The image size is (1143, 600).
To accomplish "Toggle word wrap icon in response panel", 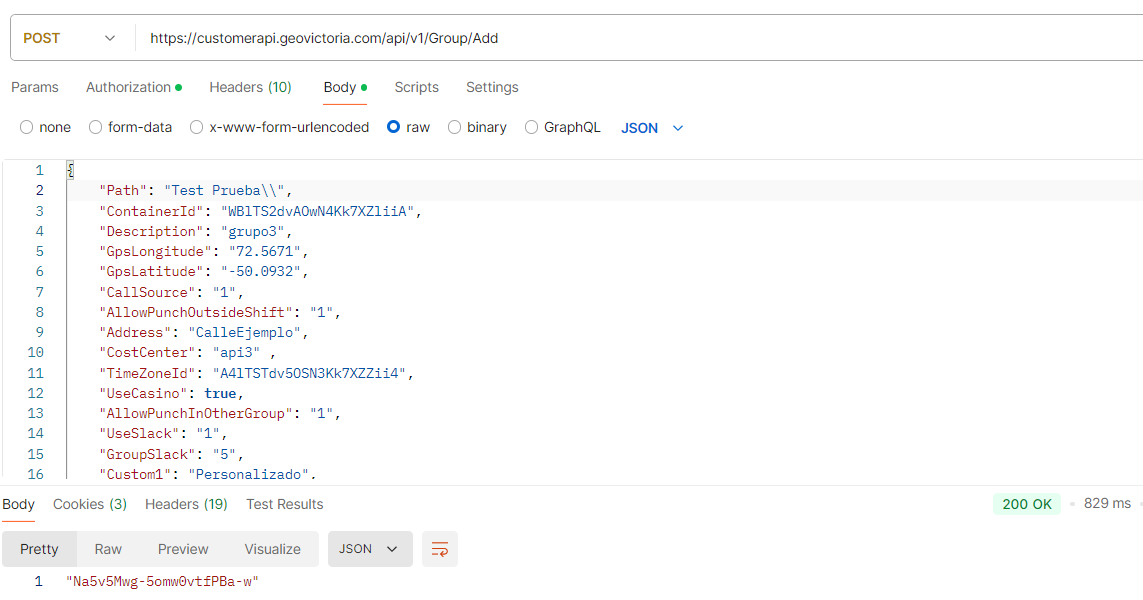I will 439,549.
